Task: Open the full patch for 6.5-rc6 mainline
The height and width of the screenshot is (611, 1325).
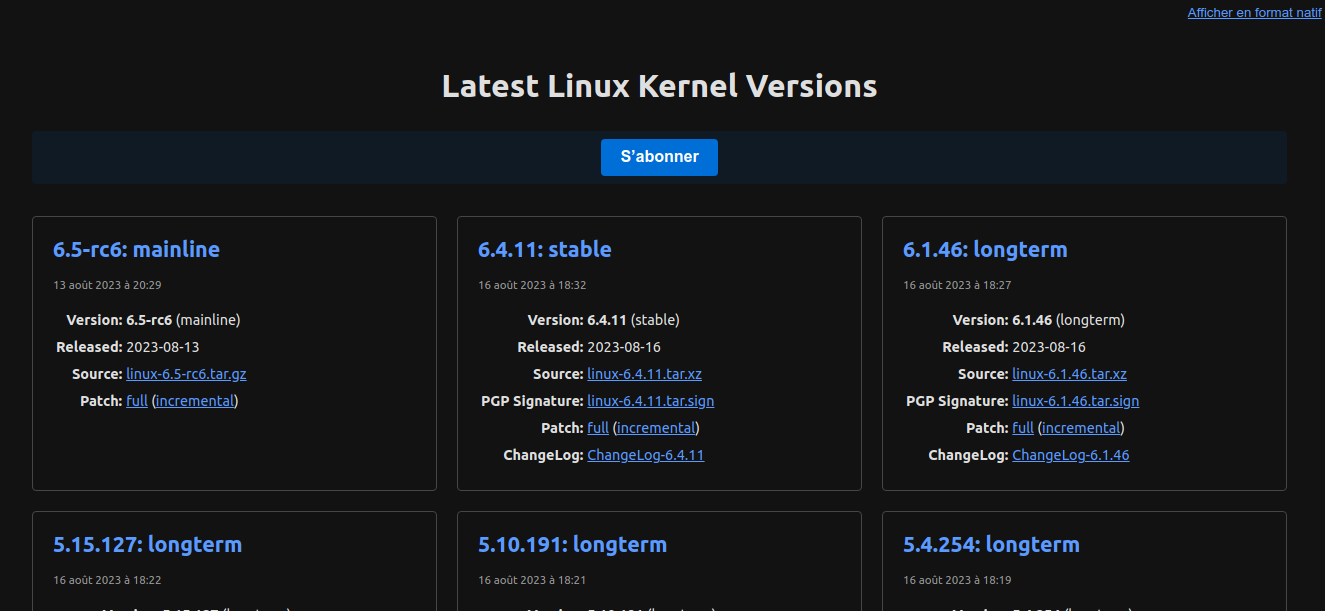Action: (x=137, y=401)
